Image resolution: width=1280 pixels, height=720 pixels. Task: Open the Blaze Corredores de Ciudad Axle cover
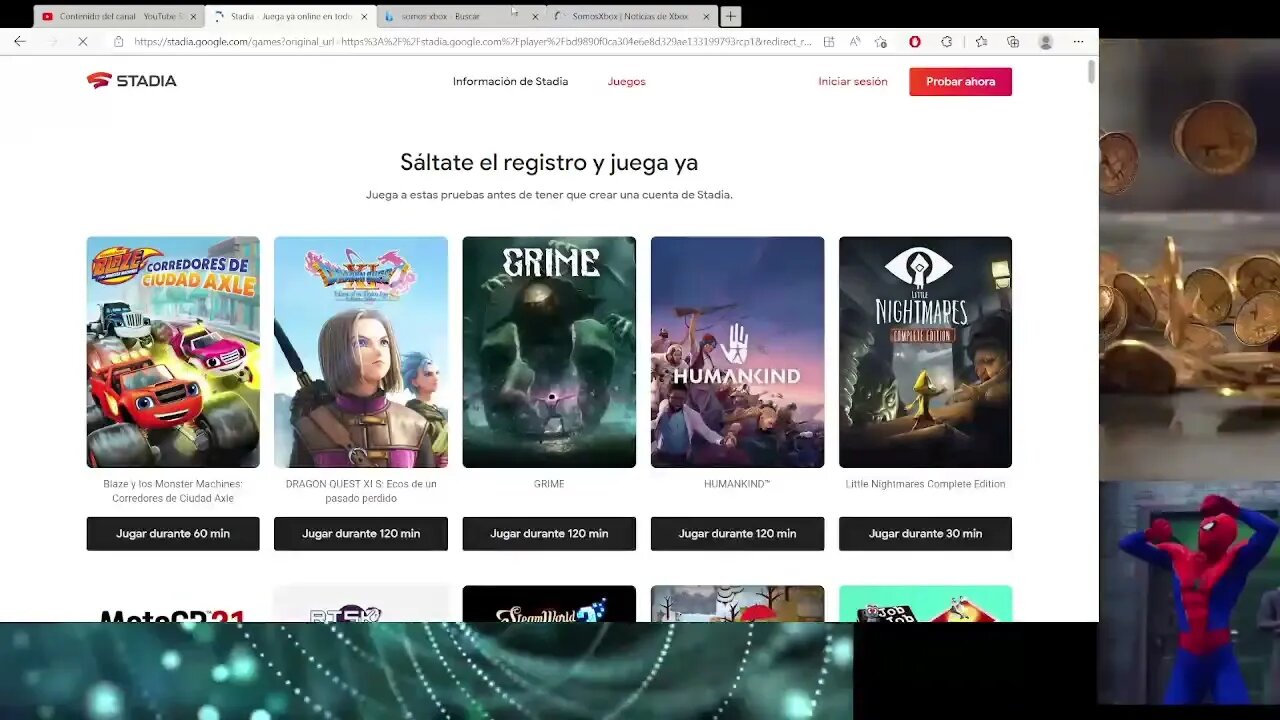click(173, 352)
